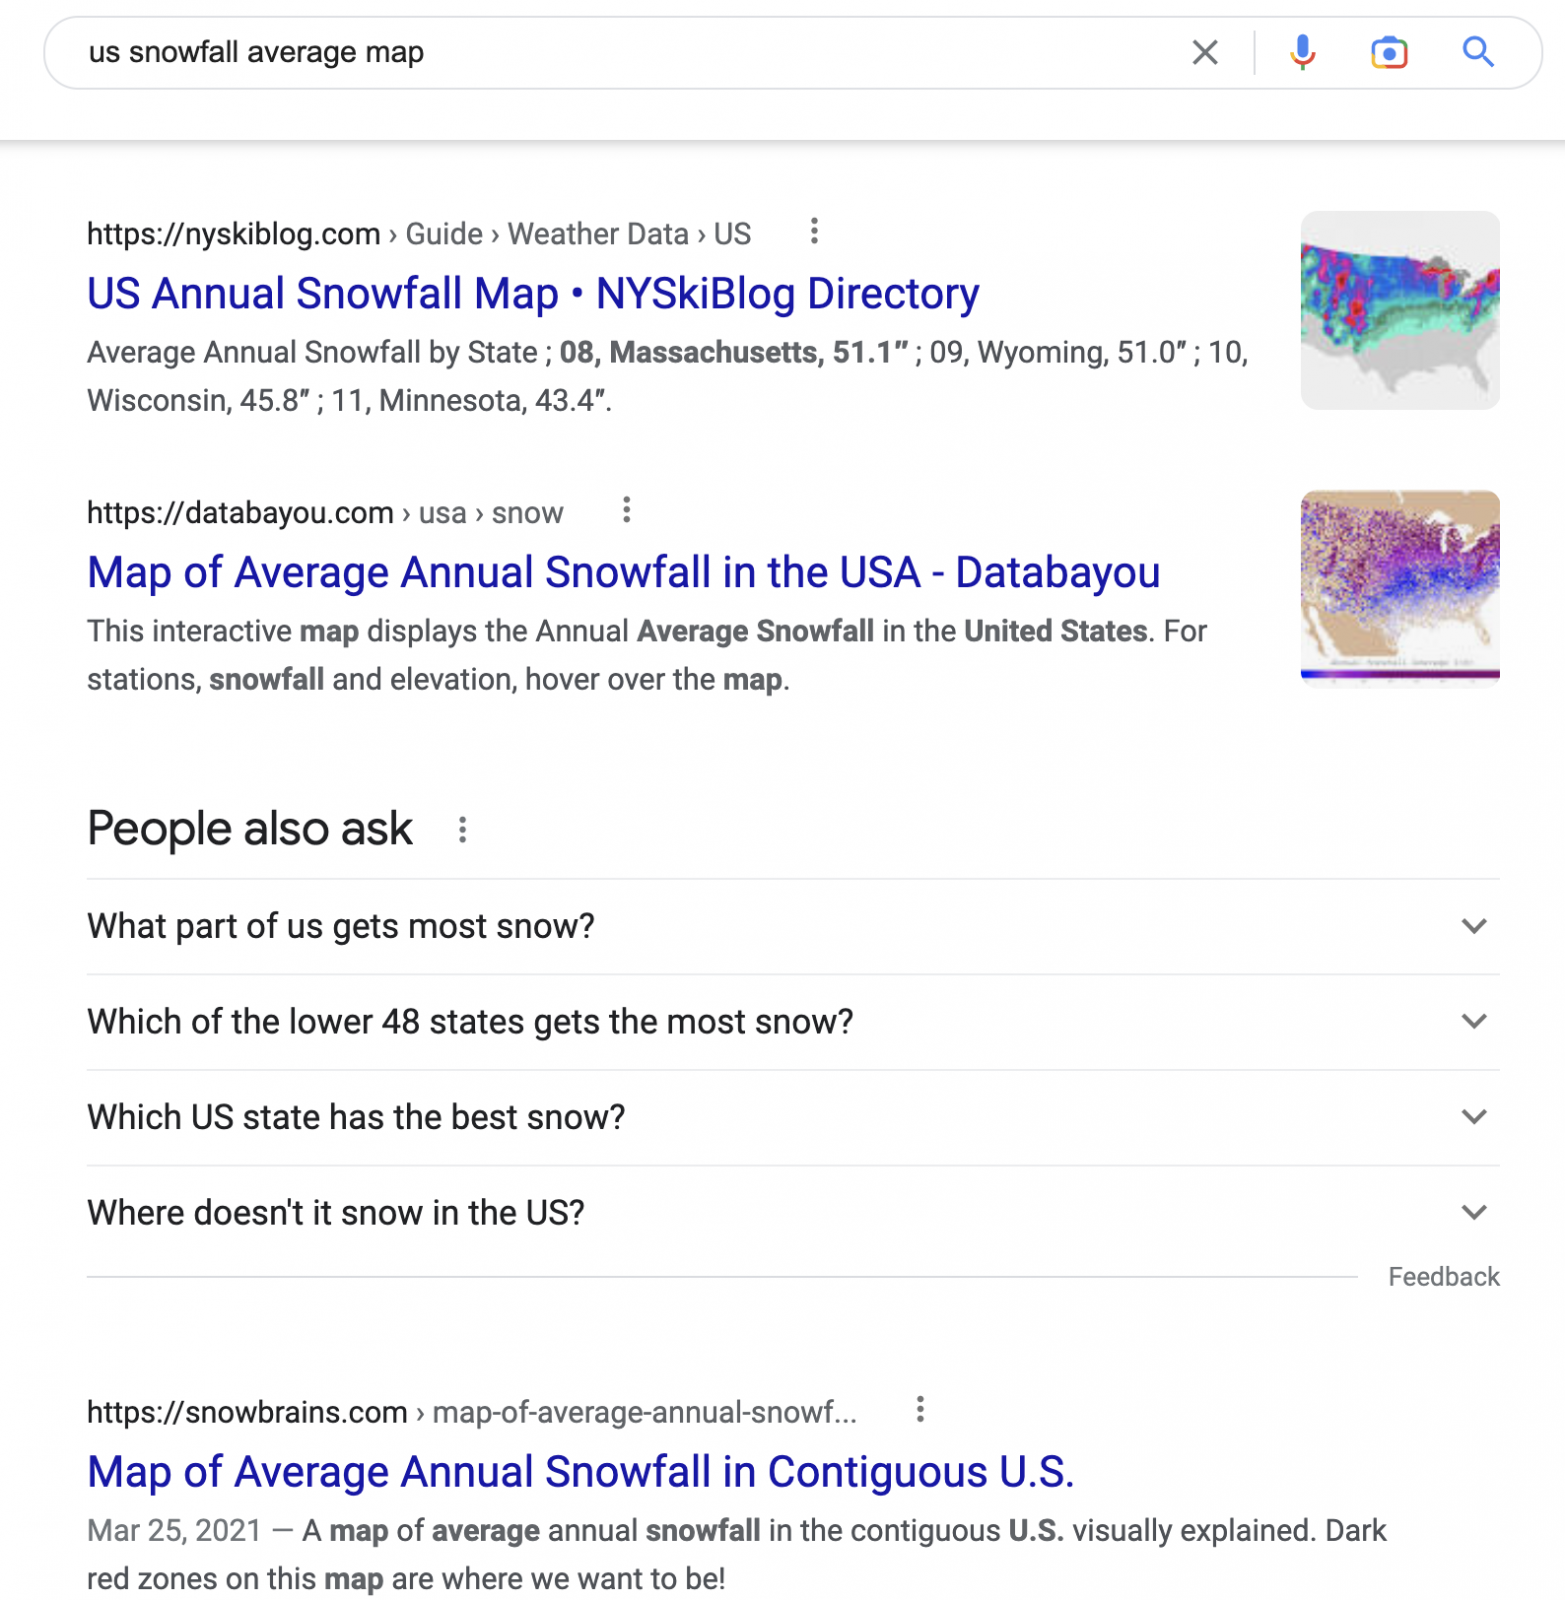The image size is (1565, 1600).
Task: Click the Databayou snowfall map thumbnail
Action: coord(1399,586)
